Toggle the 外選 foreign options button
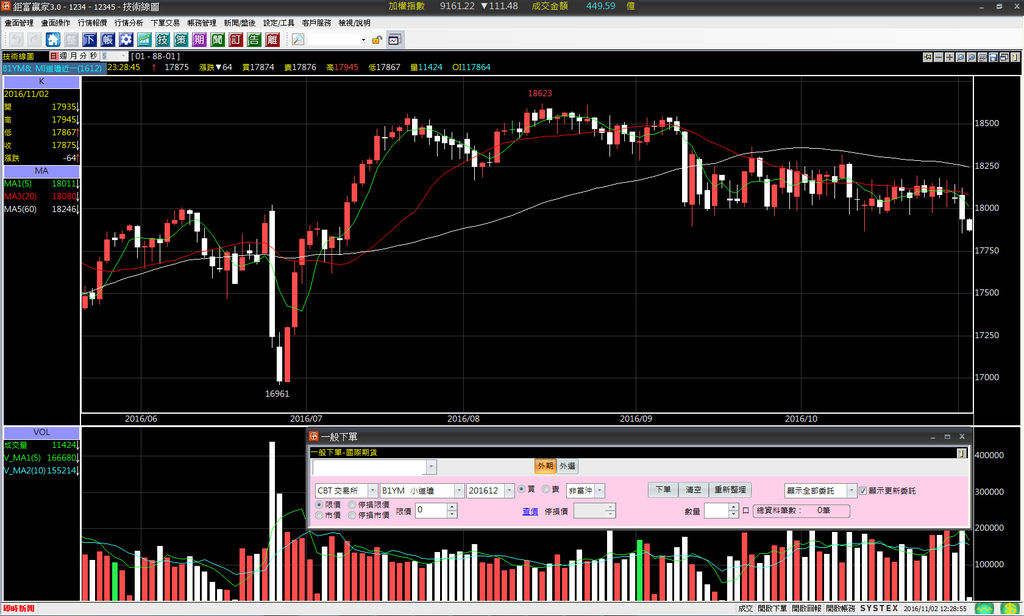This screenshot has width=1024, height=616. click(x=568, y=466)
